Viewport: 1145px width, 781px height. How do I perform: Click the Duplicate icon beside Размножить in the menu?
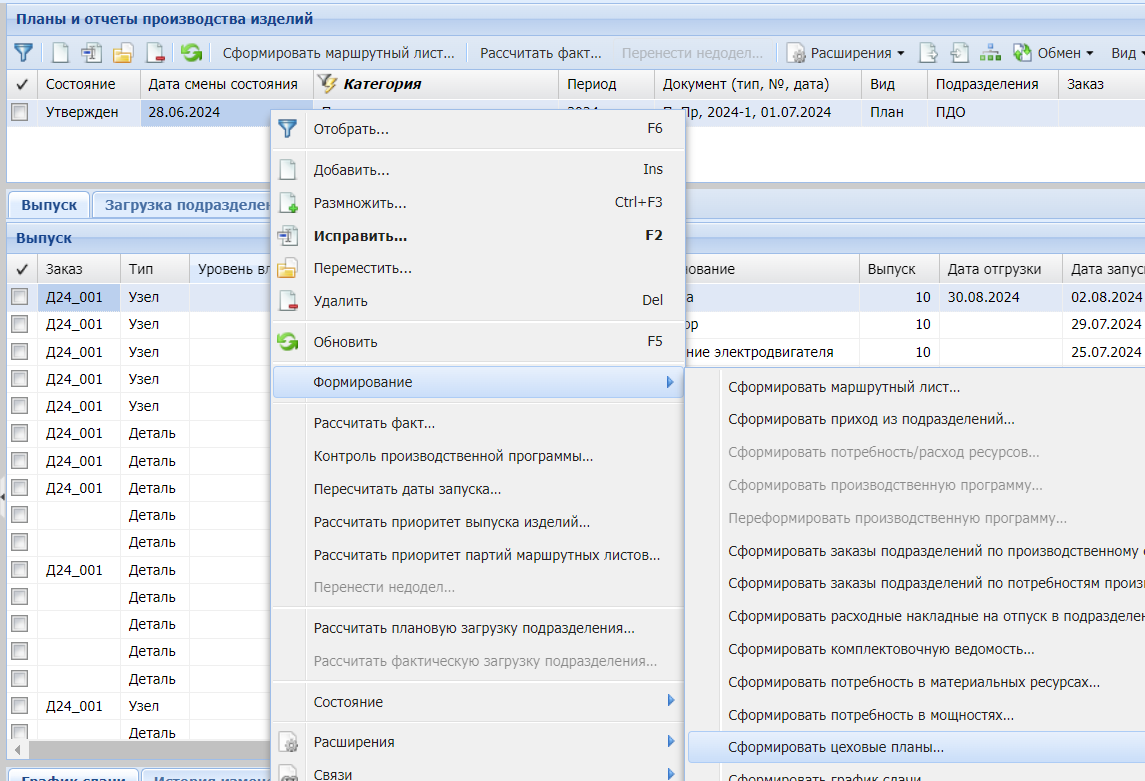click(288, 203)
